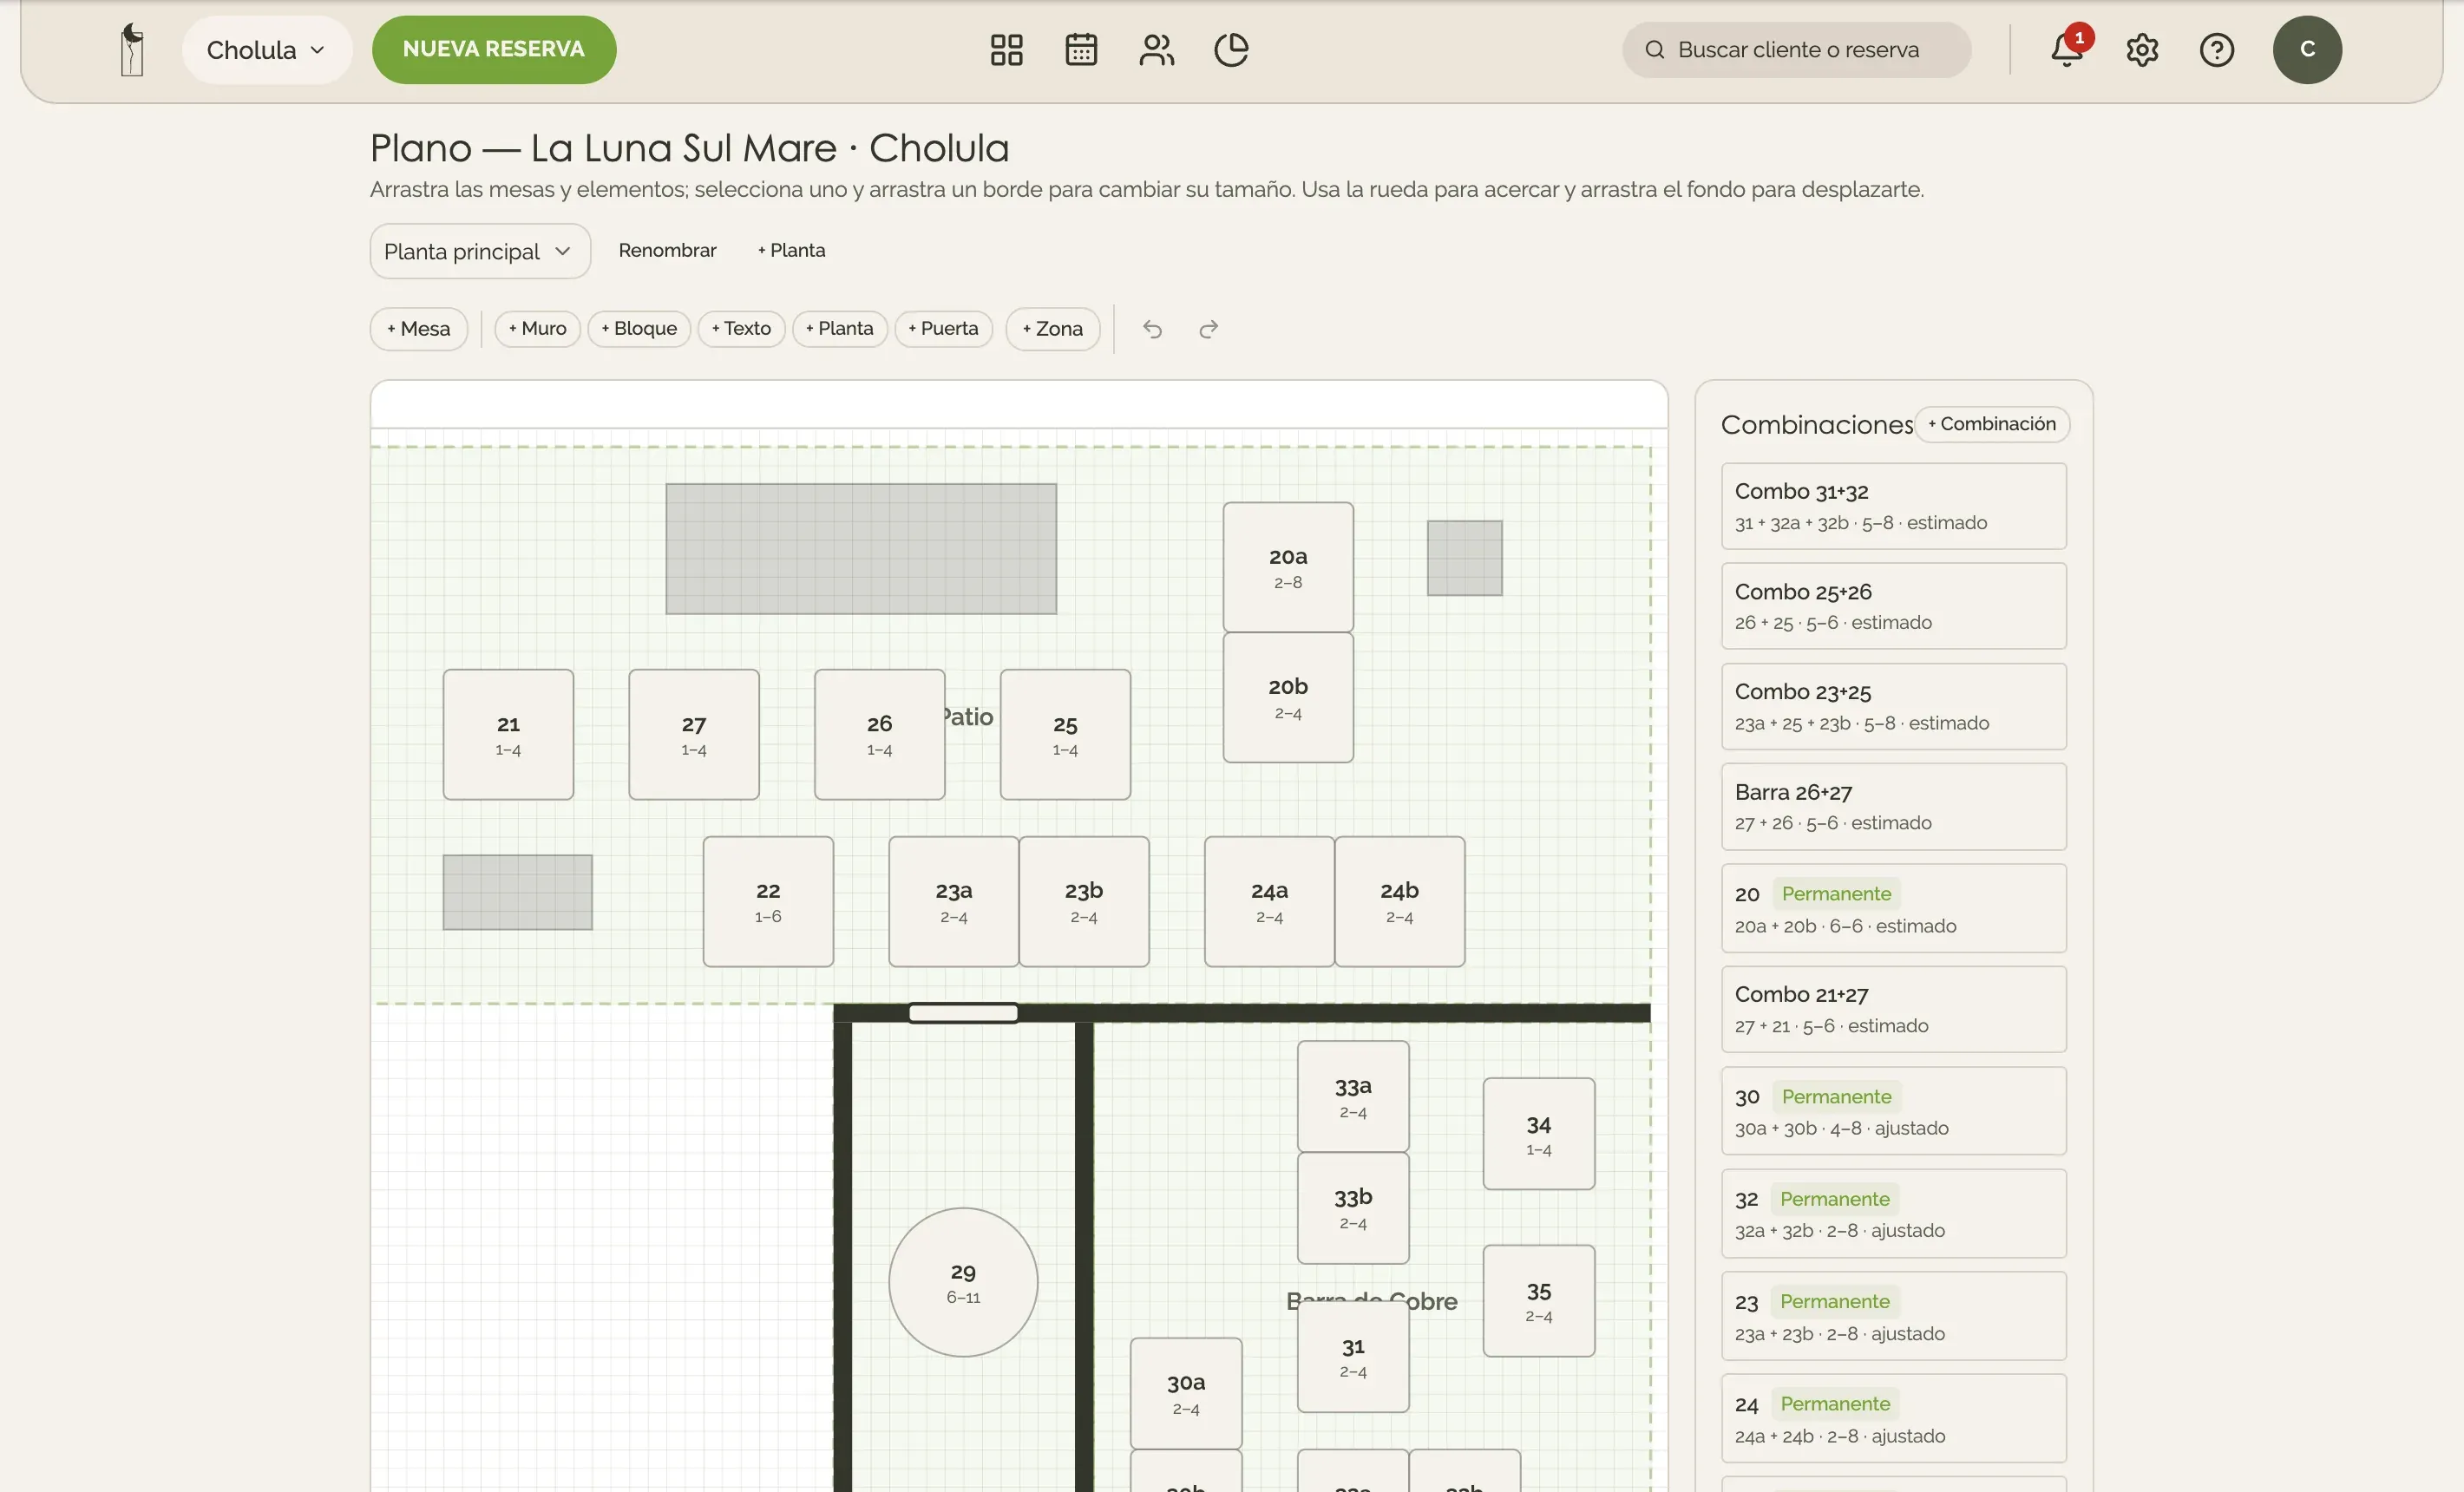The image size is (2464, 1492).
Task: Open the Combo 31+32 combination card
Action: click(1893, 506)
